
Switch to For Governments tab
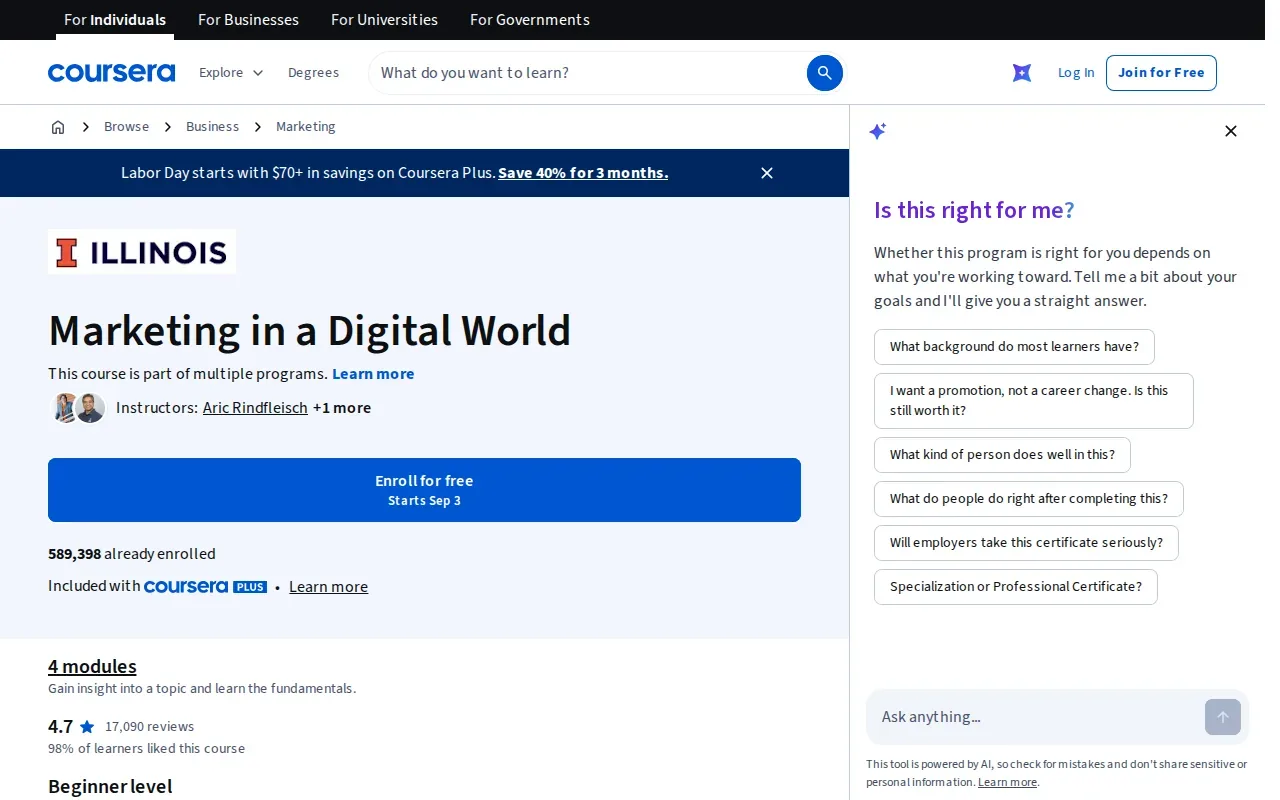pos(530,20)
